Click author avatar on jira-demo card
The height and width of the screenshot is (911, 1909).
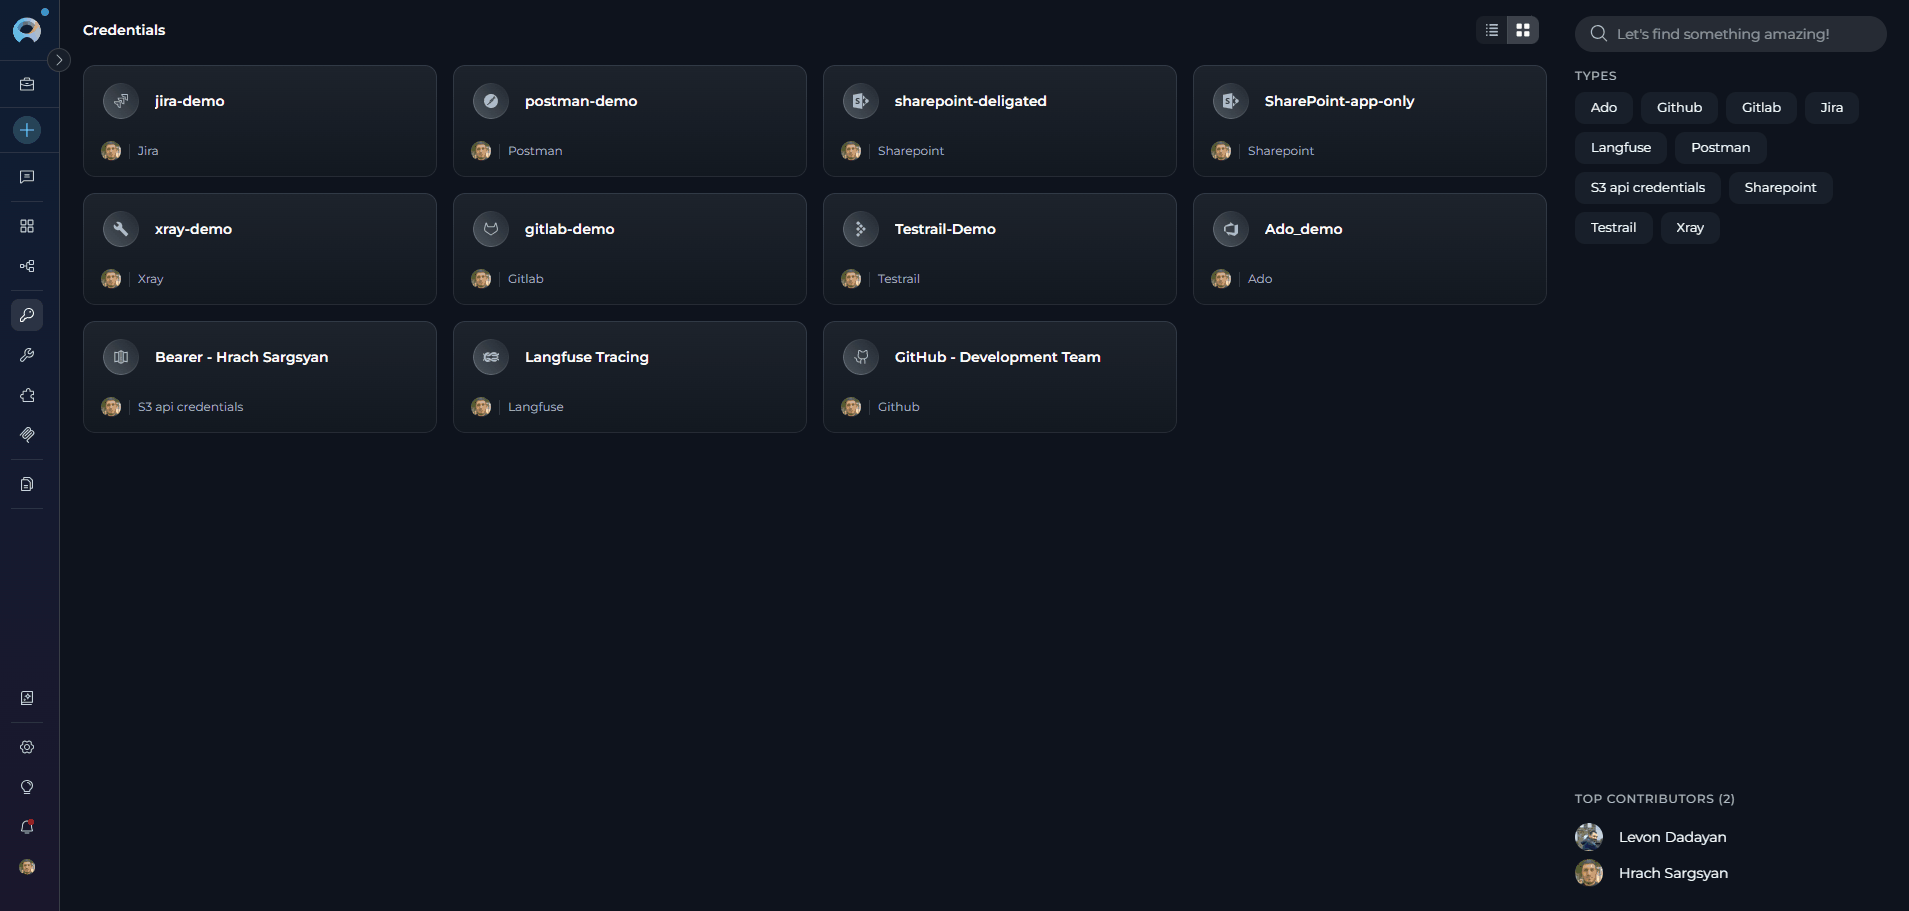pos(111,151)
